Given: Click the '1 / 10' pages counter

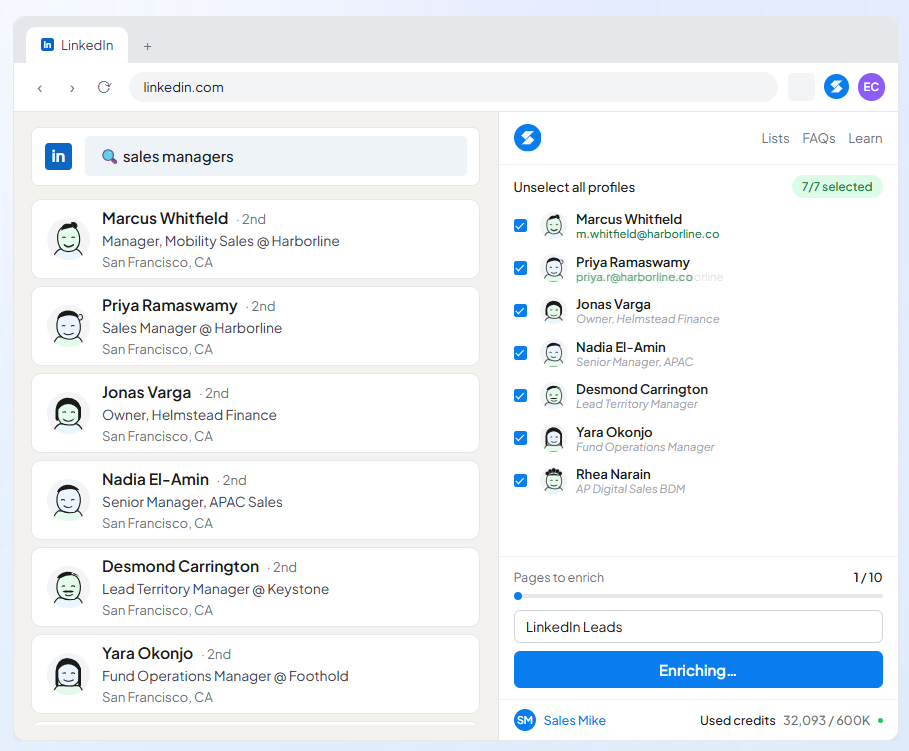Looking at the screenshot, I should pos(867,578).
